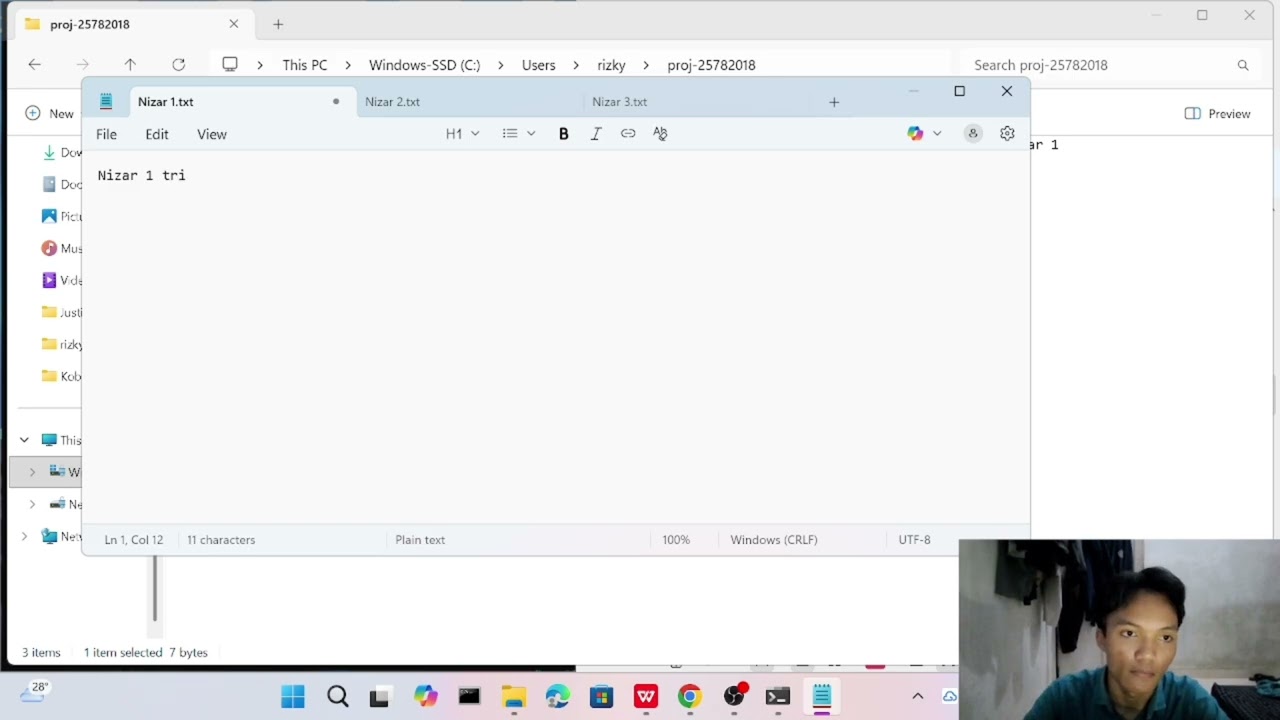Click the New button in File Explorer
Screen dimensions: 1280x720
[x=50, y=114]
